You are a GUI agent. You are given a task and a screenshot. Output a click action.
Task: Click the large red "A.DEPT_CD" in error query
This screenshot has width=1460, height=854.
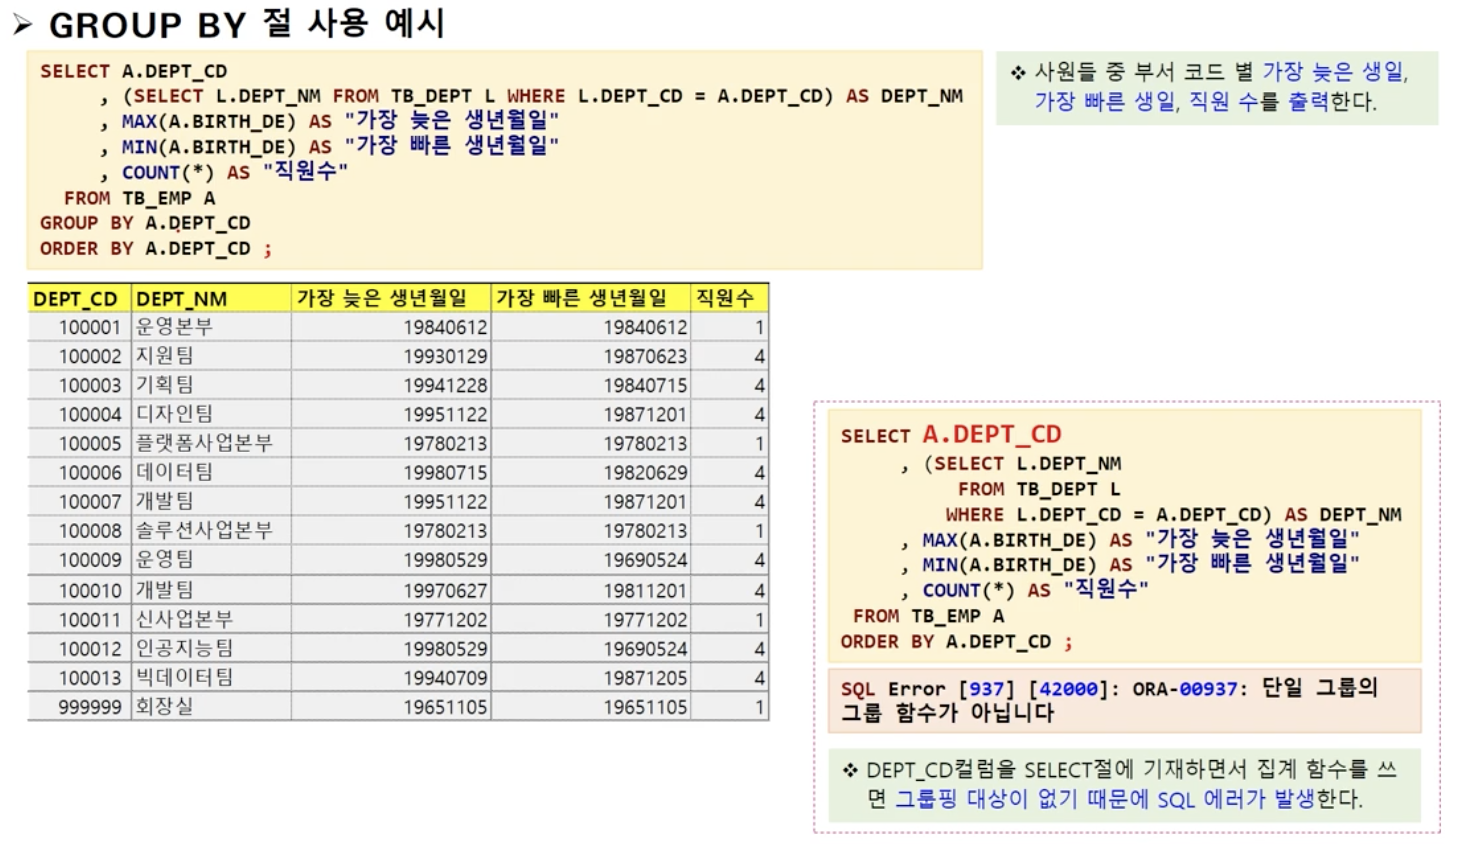pyautogui.click(x=991, y=434)
